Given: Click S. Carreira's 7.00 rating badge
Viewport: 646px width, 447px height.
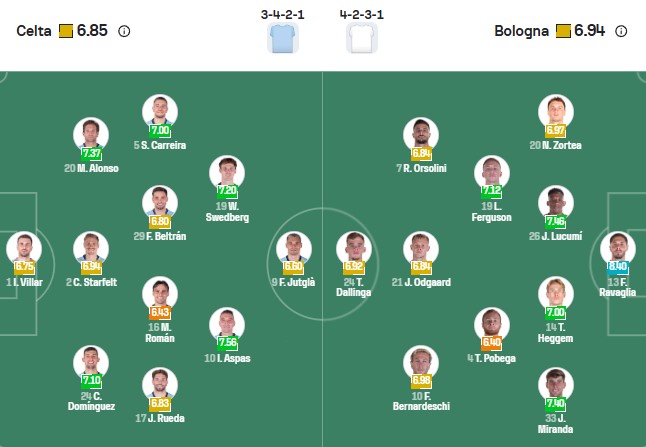Looking at the screenshot, I should (160, 130).
